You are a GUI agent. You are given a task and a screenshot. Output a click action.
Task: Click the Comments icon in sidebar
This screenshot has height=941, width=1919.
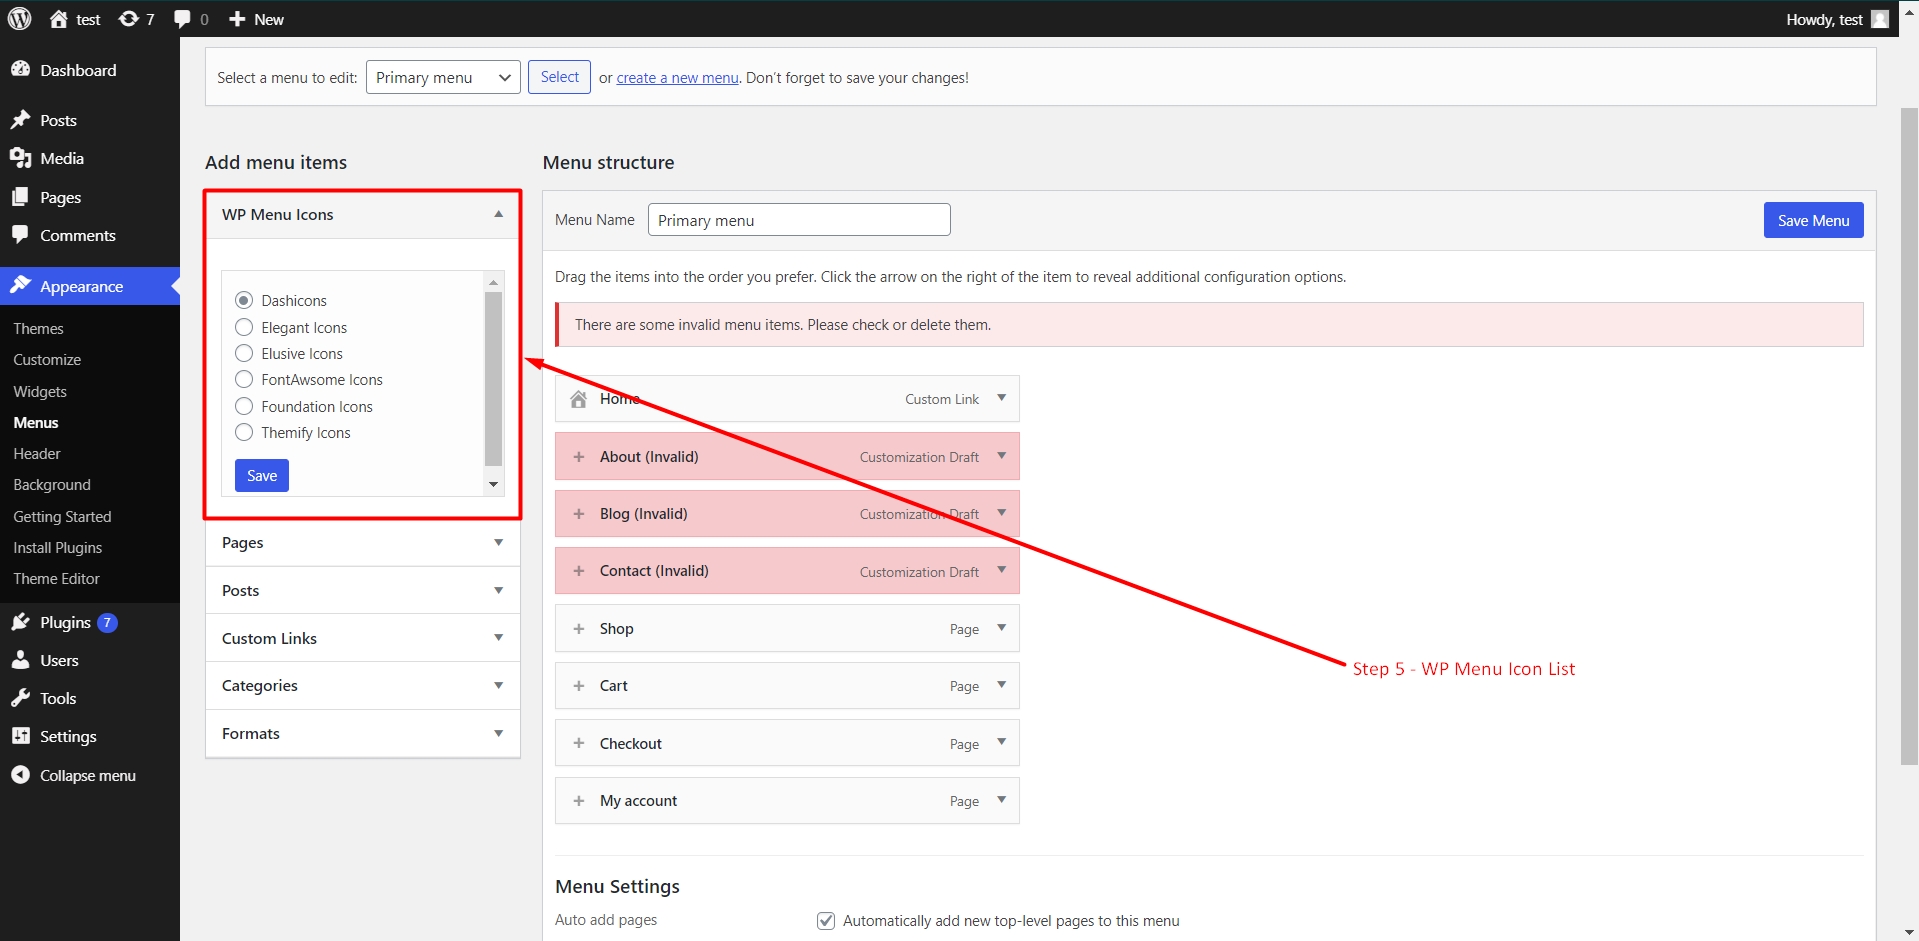(20, 235)
